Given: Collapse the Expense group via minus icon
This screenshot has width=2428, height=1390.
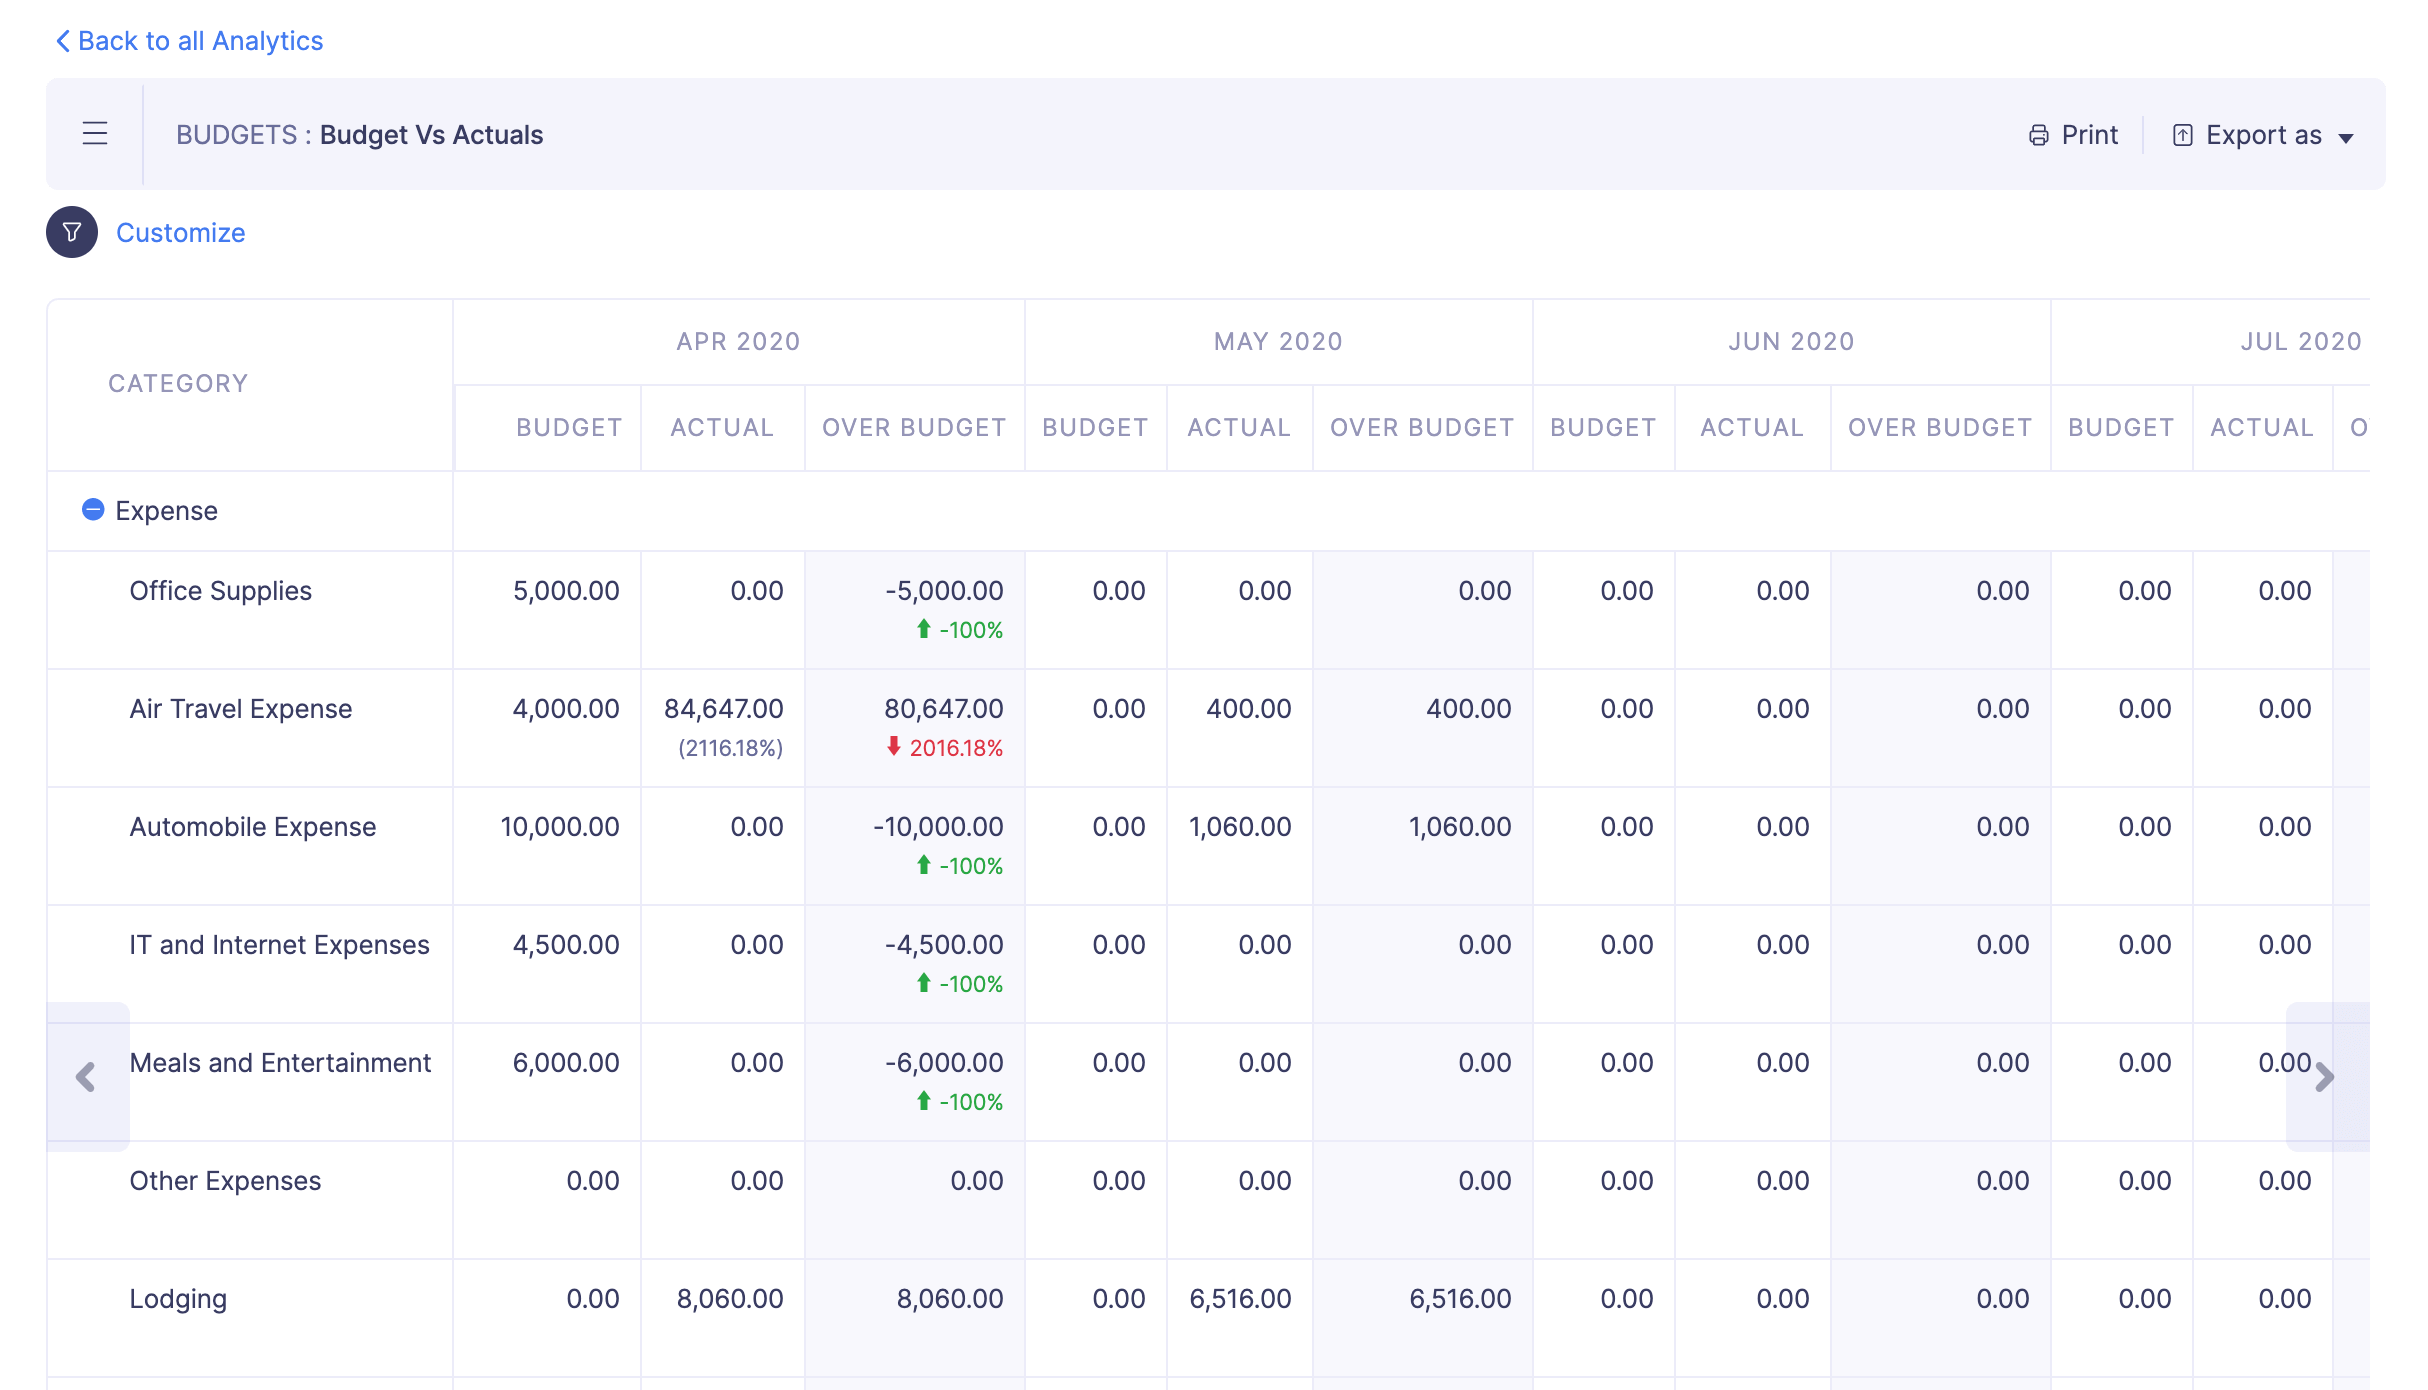Looking at the screenshot, I should pyautogui.click(x=93, y=510).
